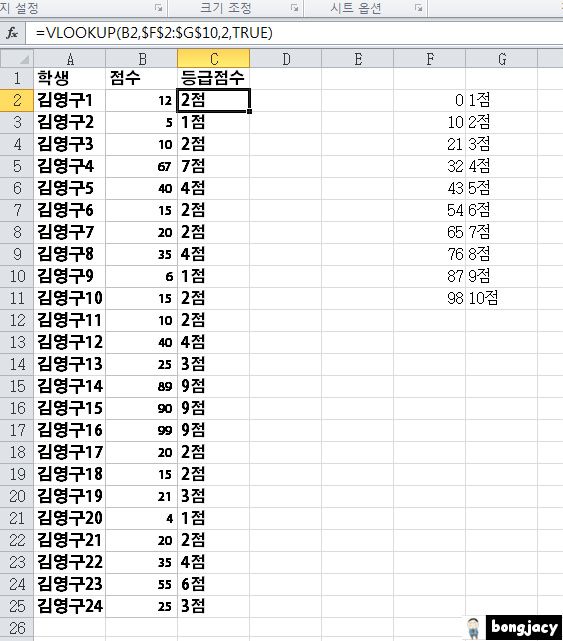The image size is (563, 641).
Task: Click the 8점 cell in column G
Action: (x=502, y=254)
